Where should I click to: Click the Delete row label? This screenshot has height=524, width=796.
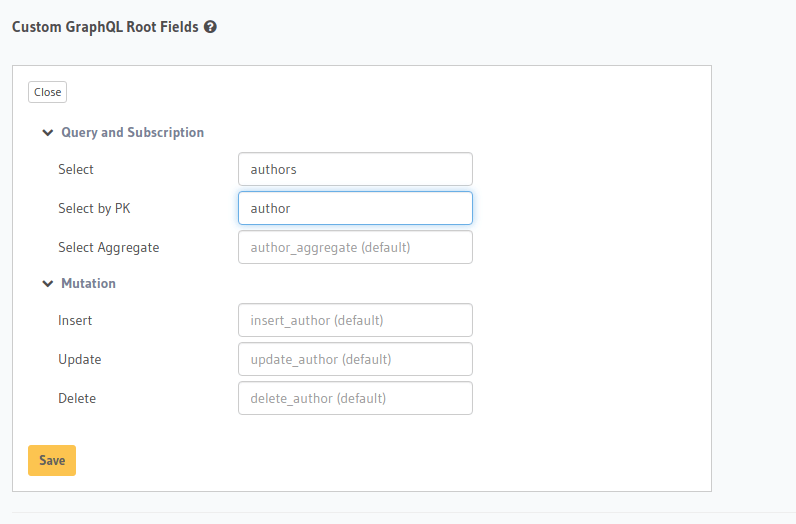point(77,398)
